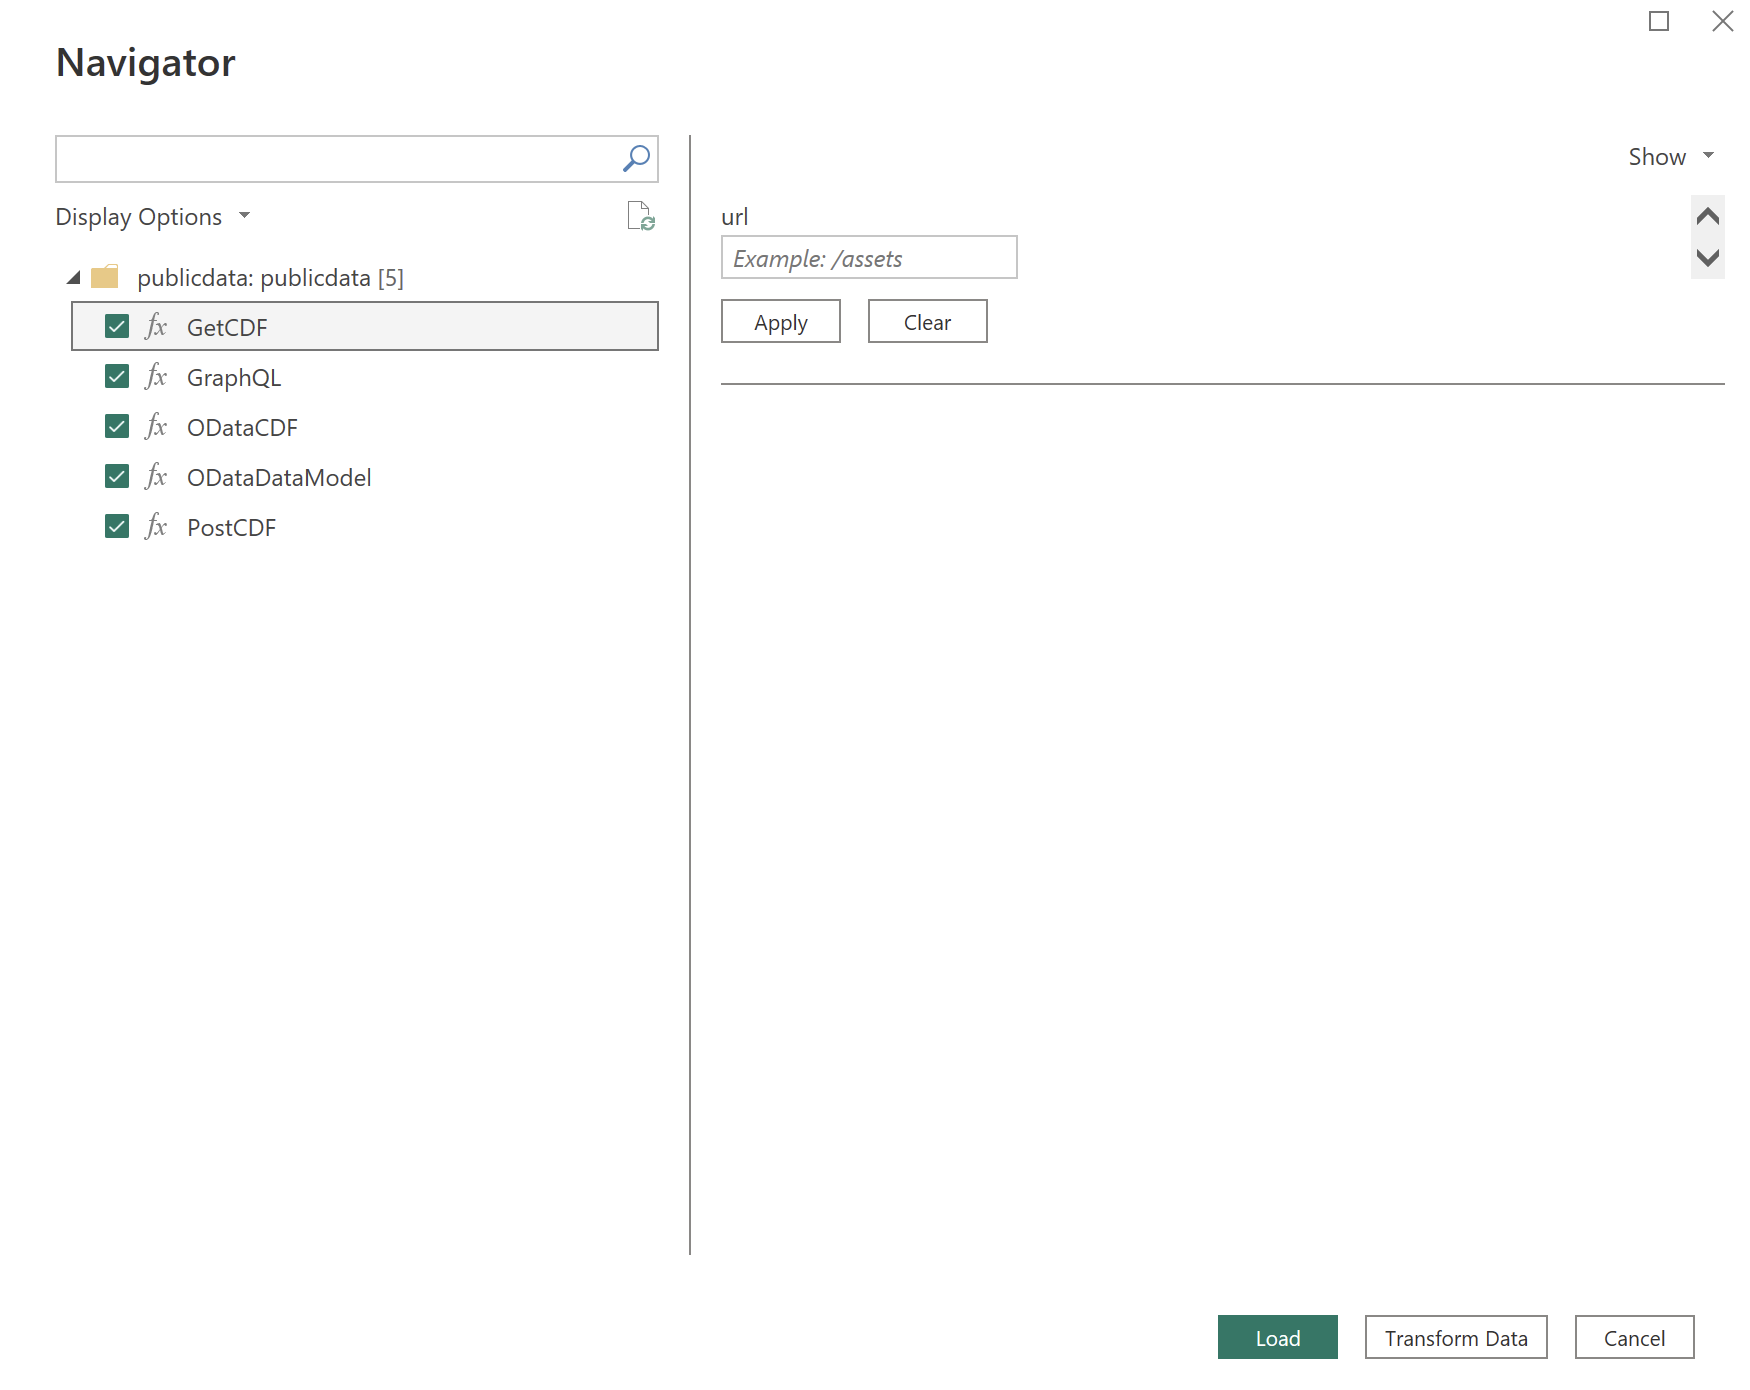Collapse the publicdata tree node
This screenshot has width=1750, height=1390.
[72, 277]
